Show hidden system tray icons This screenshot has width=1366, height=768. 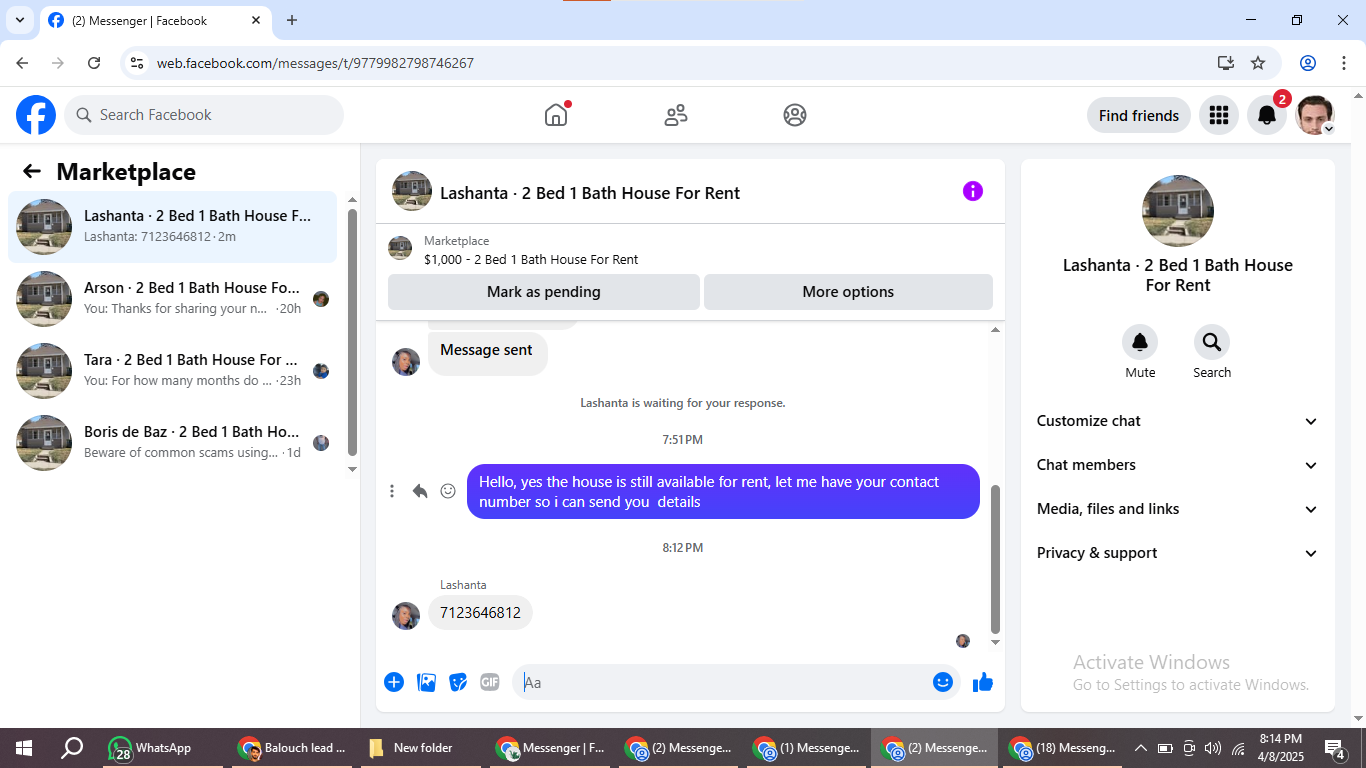coord(1140,748)
